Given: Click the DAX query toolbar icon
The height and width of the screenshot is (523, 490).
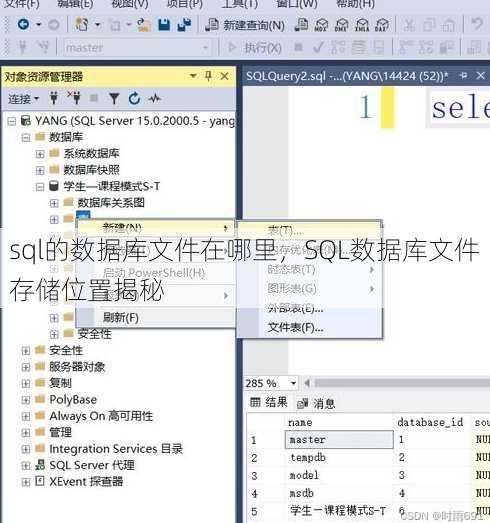Looking at the screenshot, I should click(381, 25).
